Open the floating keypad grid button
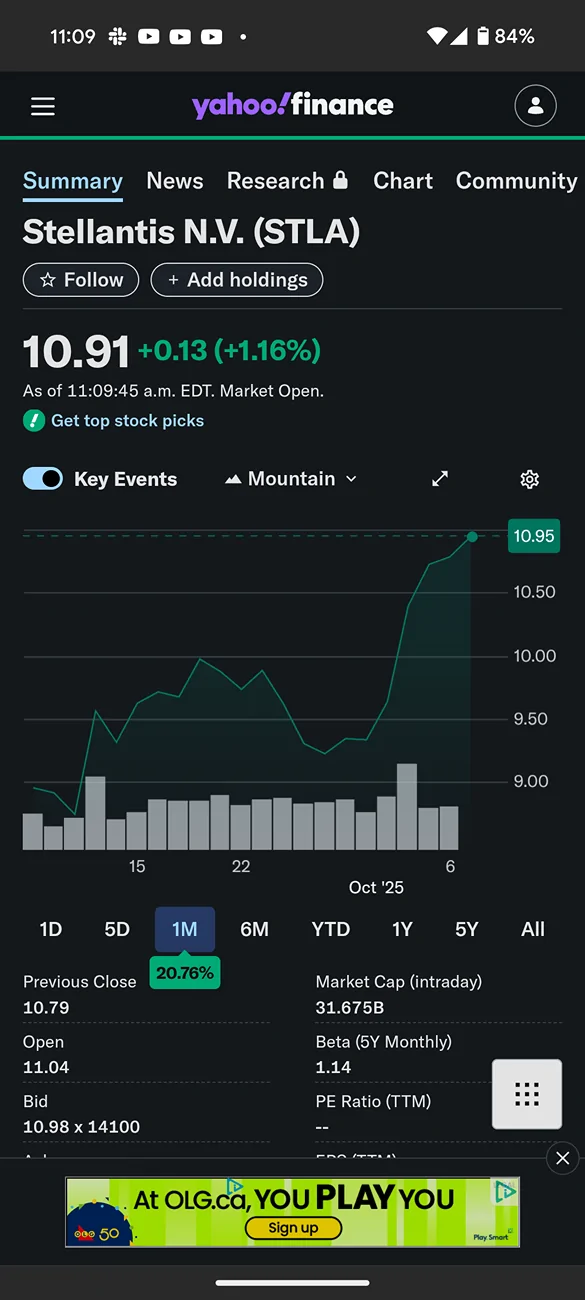585x1300 pixels. (x=527, y=1094)
